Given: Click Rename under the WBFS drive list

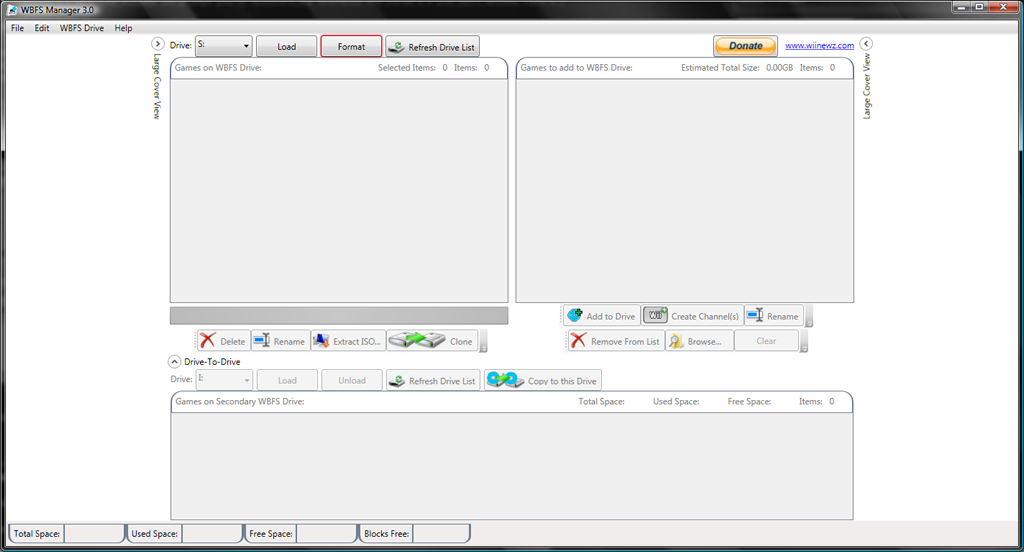Looking at the screenshot, I should [280, 341].
